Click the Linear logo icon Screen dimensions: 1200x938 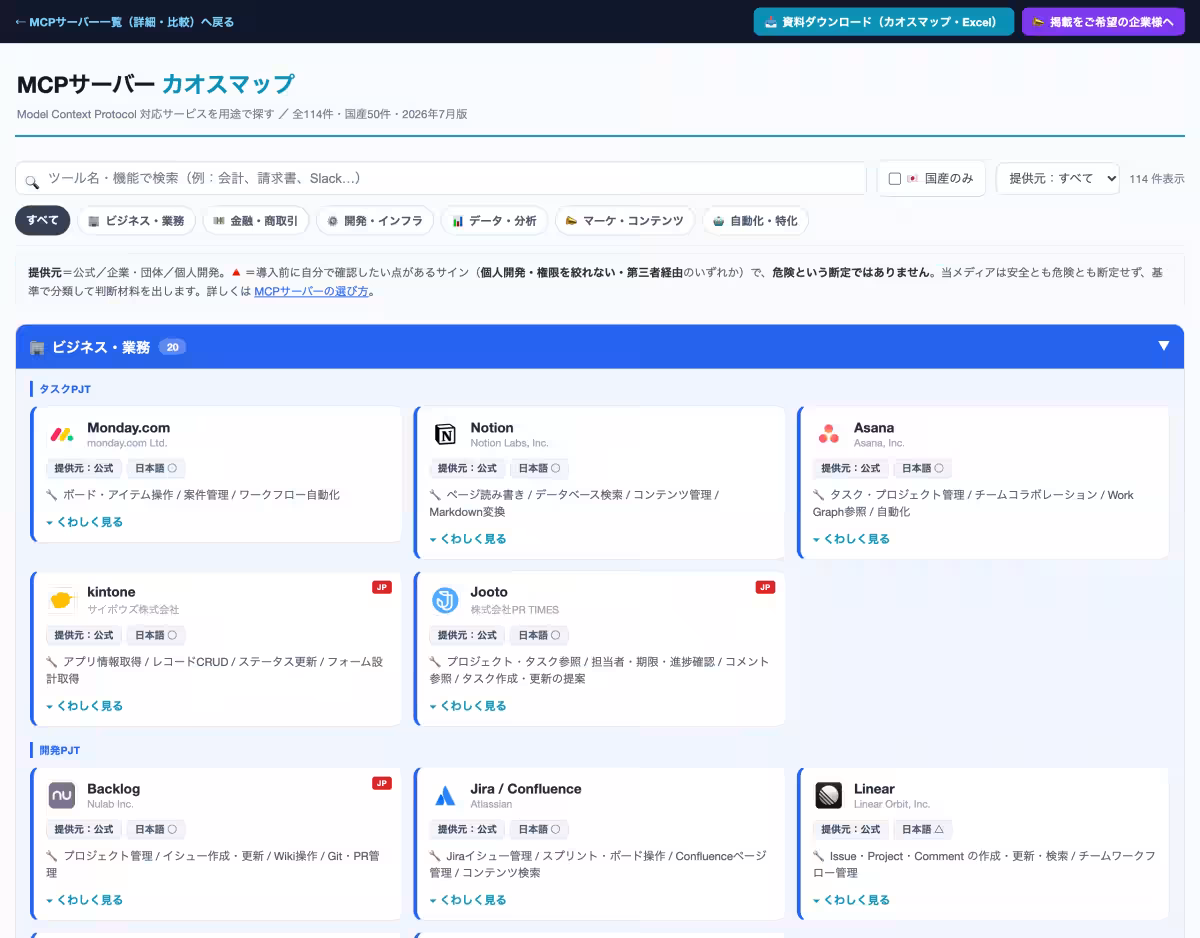(x=828, y=795)
